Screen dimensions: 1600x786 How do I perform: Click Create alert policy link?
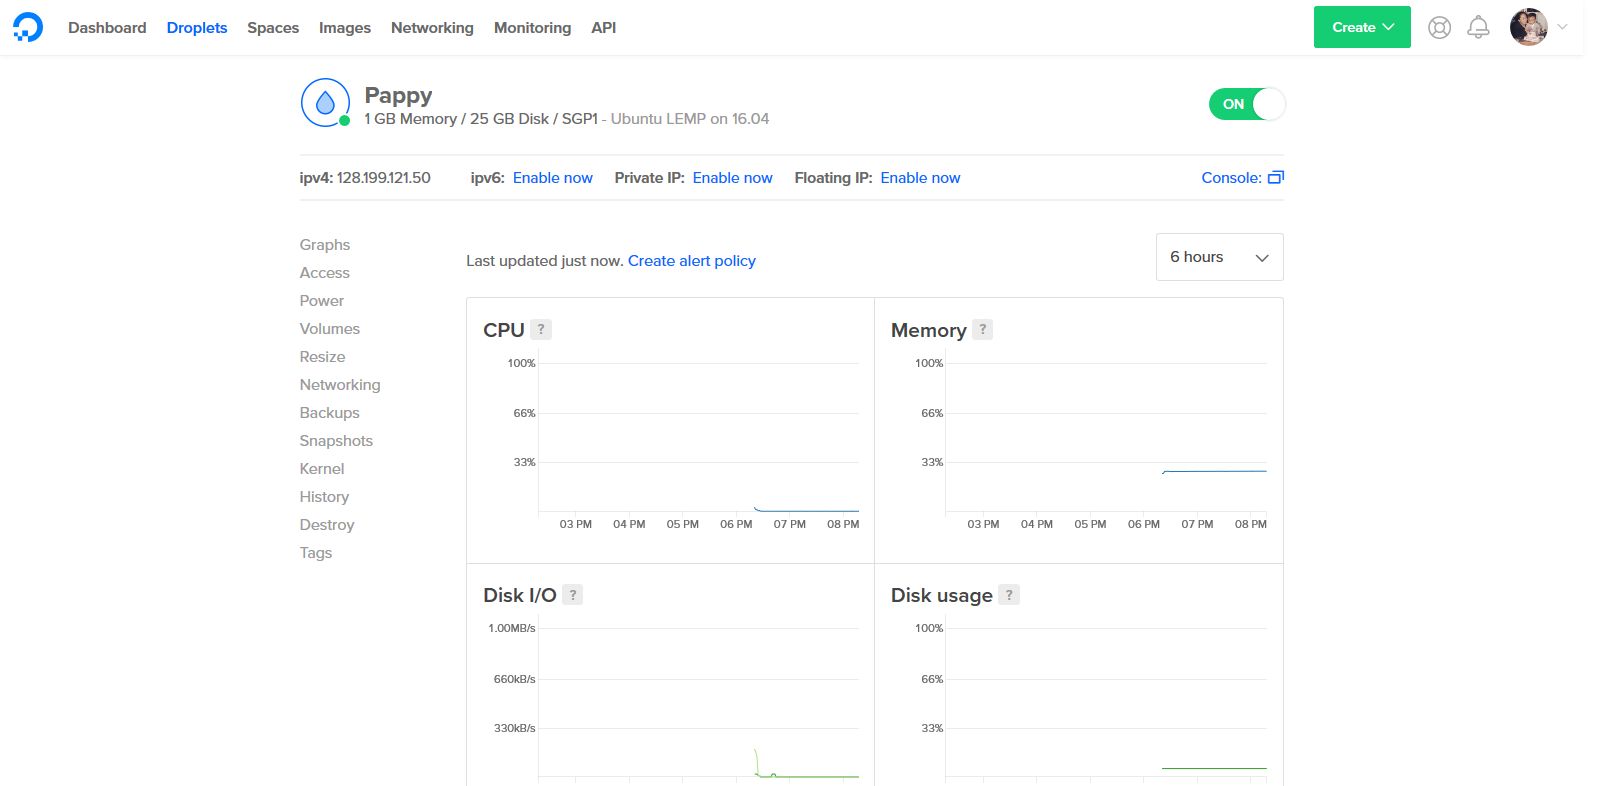coord(692,260)
